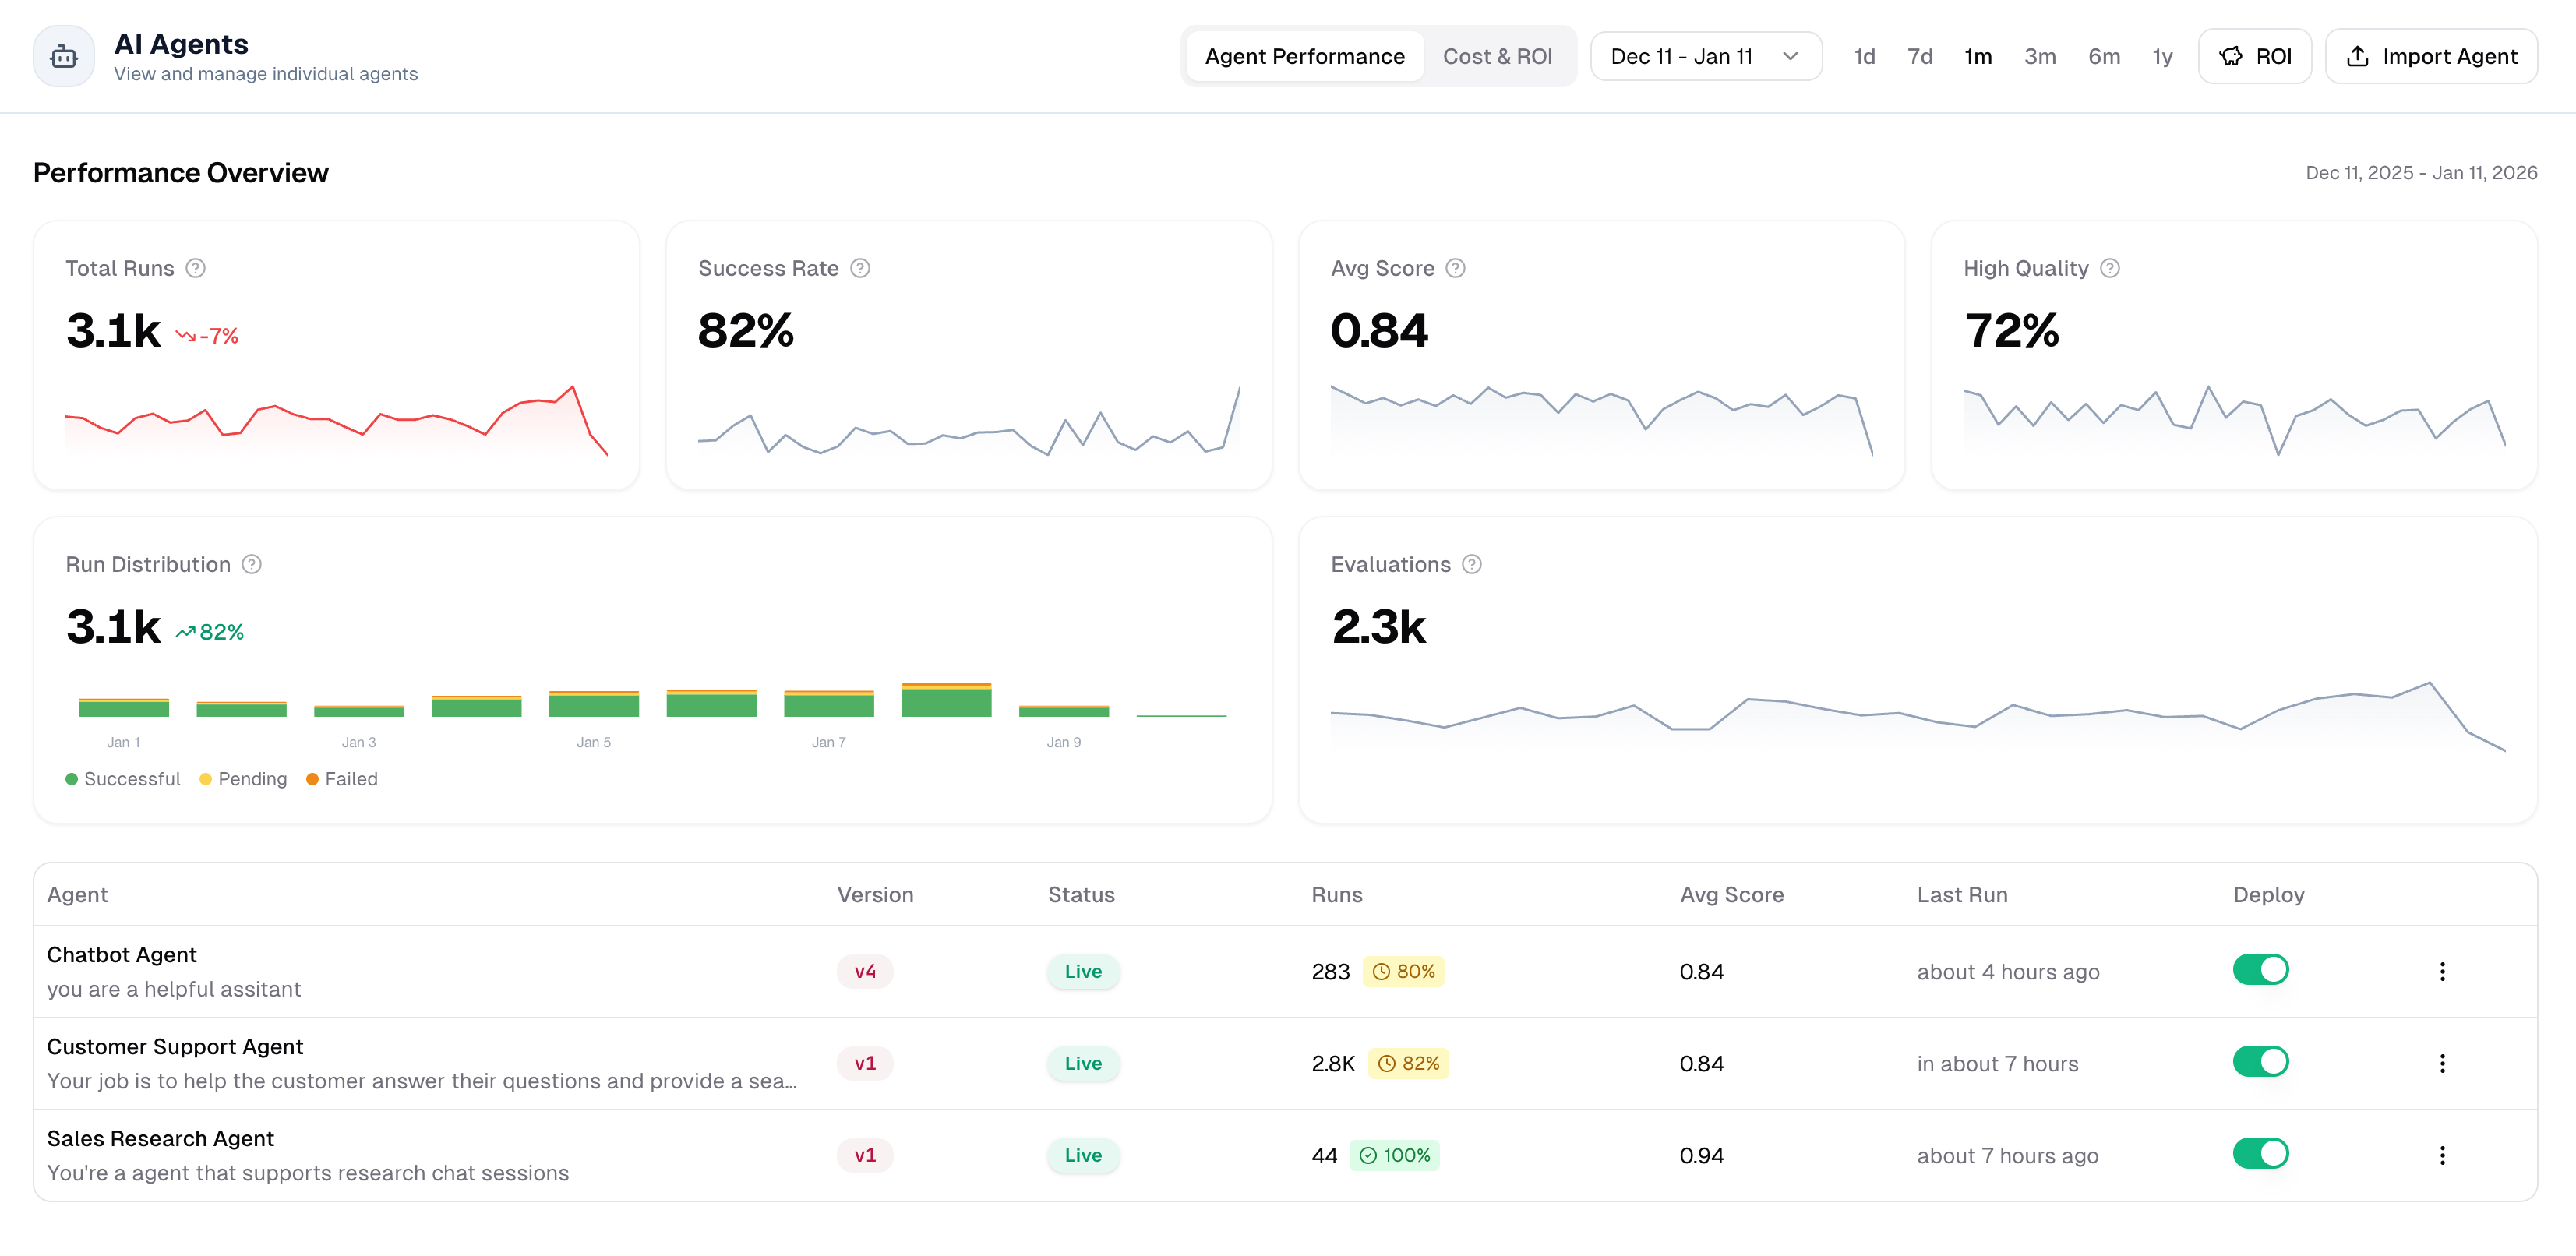Select the Agent Performance tab

tap(1304, 56)
